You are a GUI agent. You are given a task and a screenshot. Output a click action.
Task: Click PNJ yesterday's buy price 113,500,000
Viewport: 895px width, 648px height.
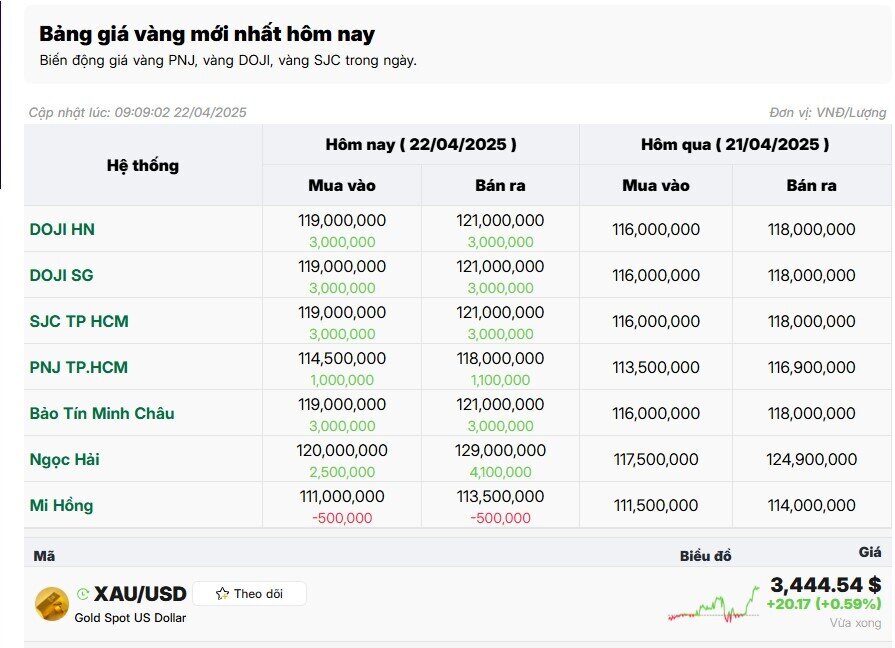tap(656, 368)
